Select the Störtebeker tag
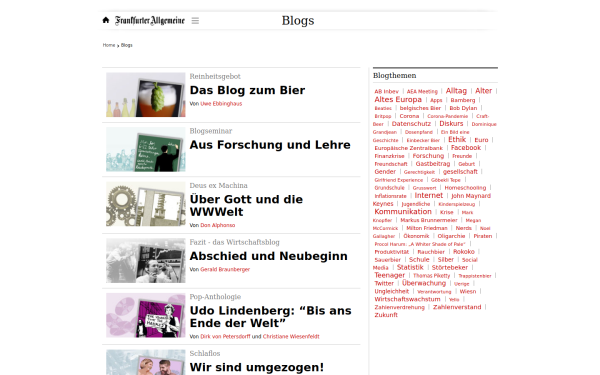 point(450,267)
